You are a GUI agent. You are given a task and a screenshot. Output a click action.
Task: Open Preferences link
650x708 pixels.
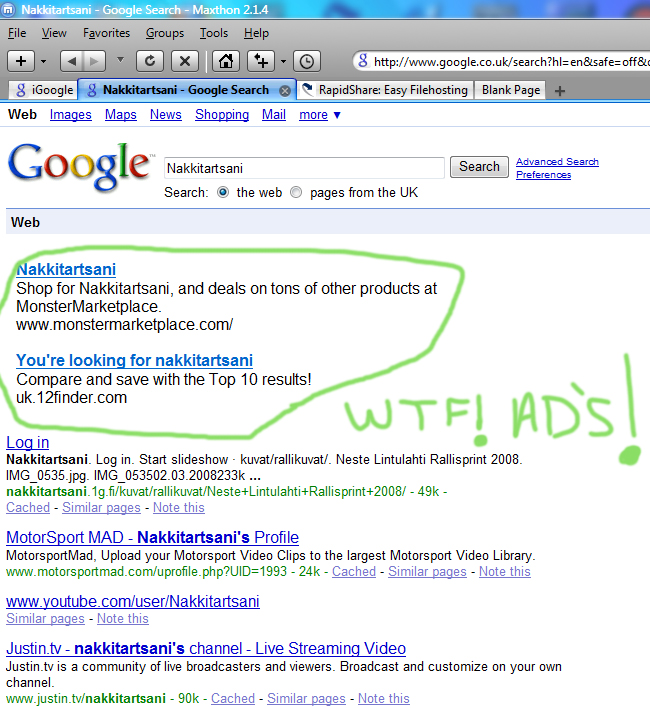tap(543, 175)
